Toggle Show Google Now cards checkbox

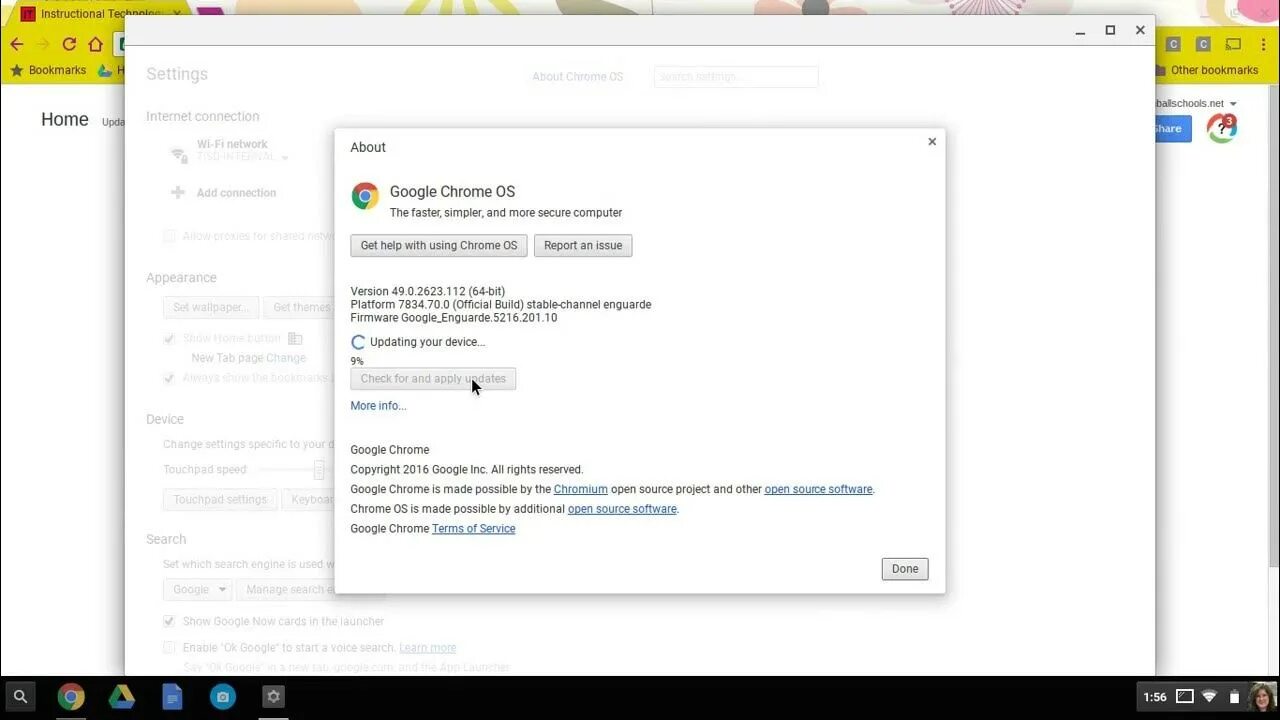coord(169,621)
